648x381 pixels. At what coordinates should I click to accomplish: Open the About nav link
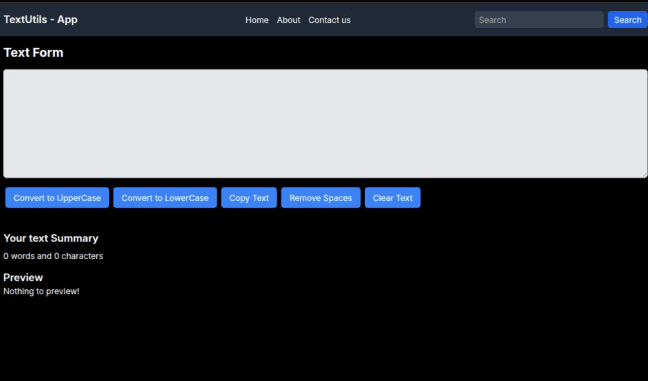click(288, 20)
